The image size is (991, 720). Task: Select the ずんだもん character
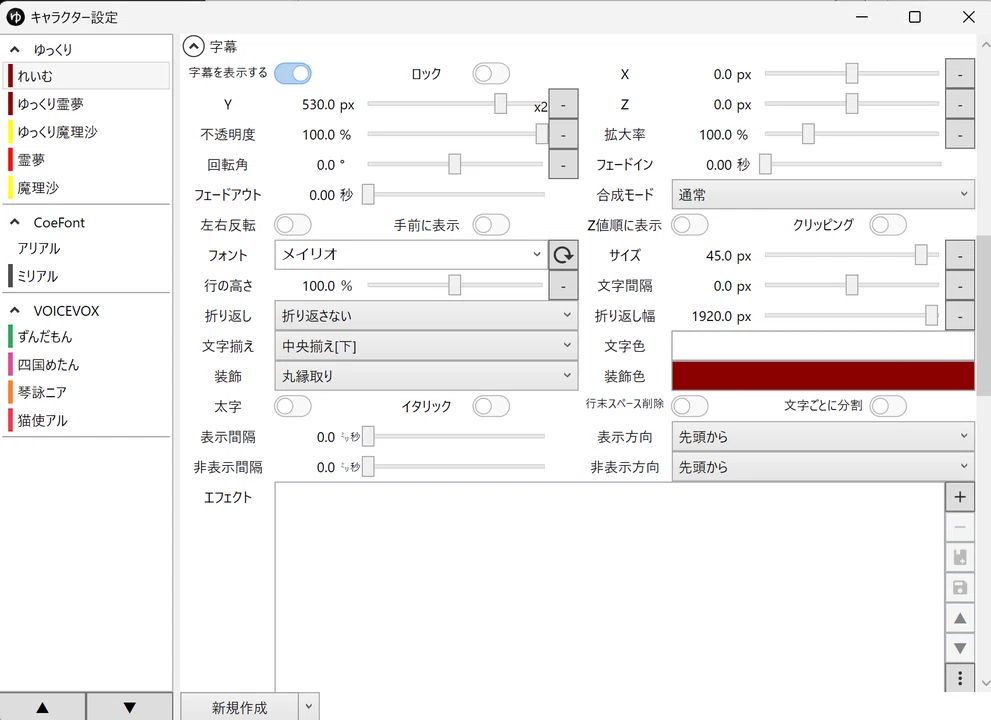[87, 336]
